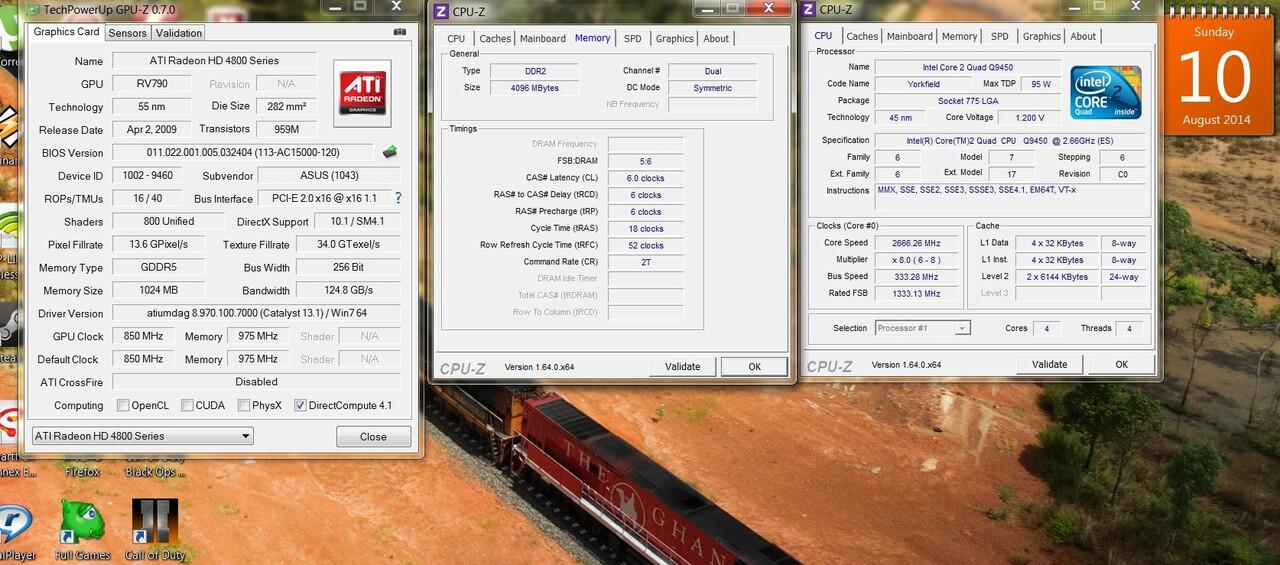Toggle the DirectCompute 4.1 checkbox
This screenshot has height=565, width=1280.
point(300,405)
